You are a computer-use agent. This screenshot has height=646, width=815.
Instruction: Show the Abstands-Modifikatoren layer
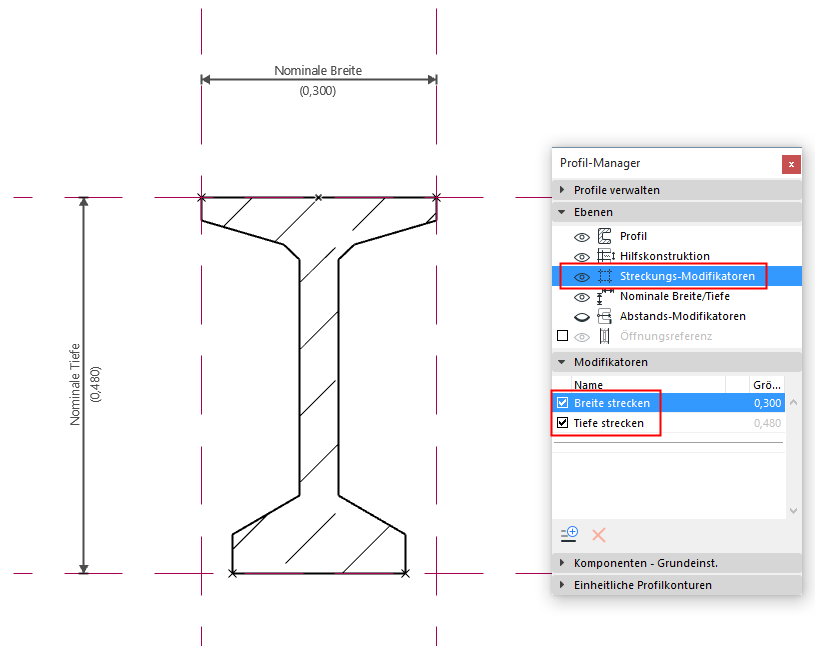(x=582, y=317)
